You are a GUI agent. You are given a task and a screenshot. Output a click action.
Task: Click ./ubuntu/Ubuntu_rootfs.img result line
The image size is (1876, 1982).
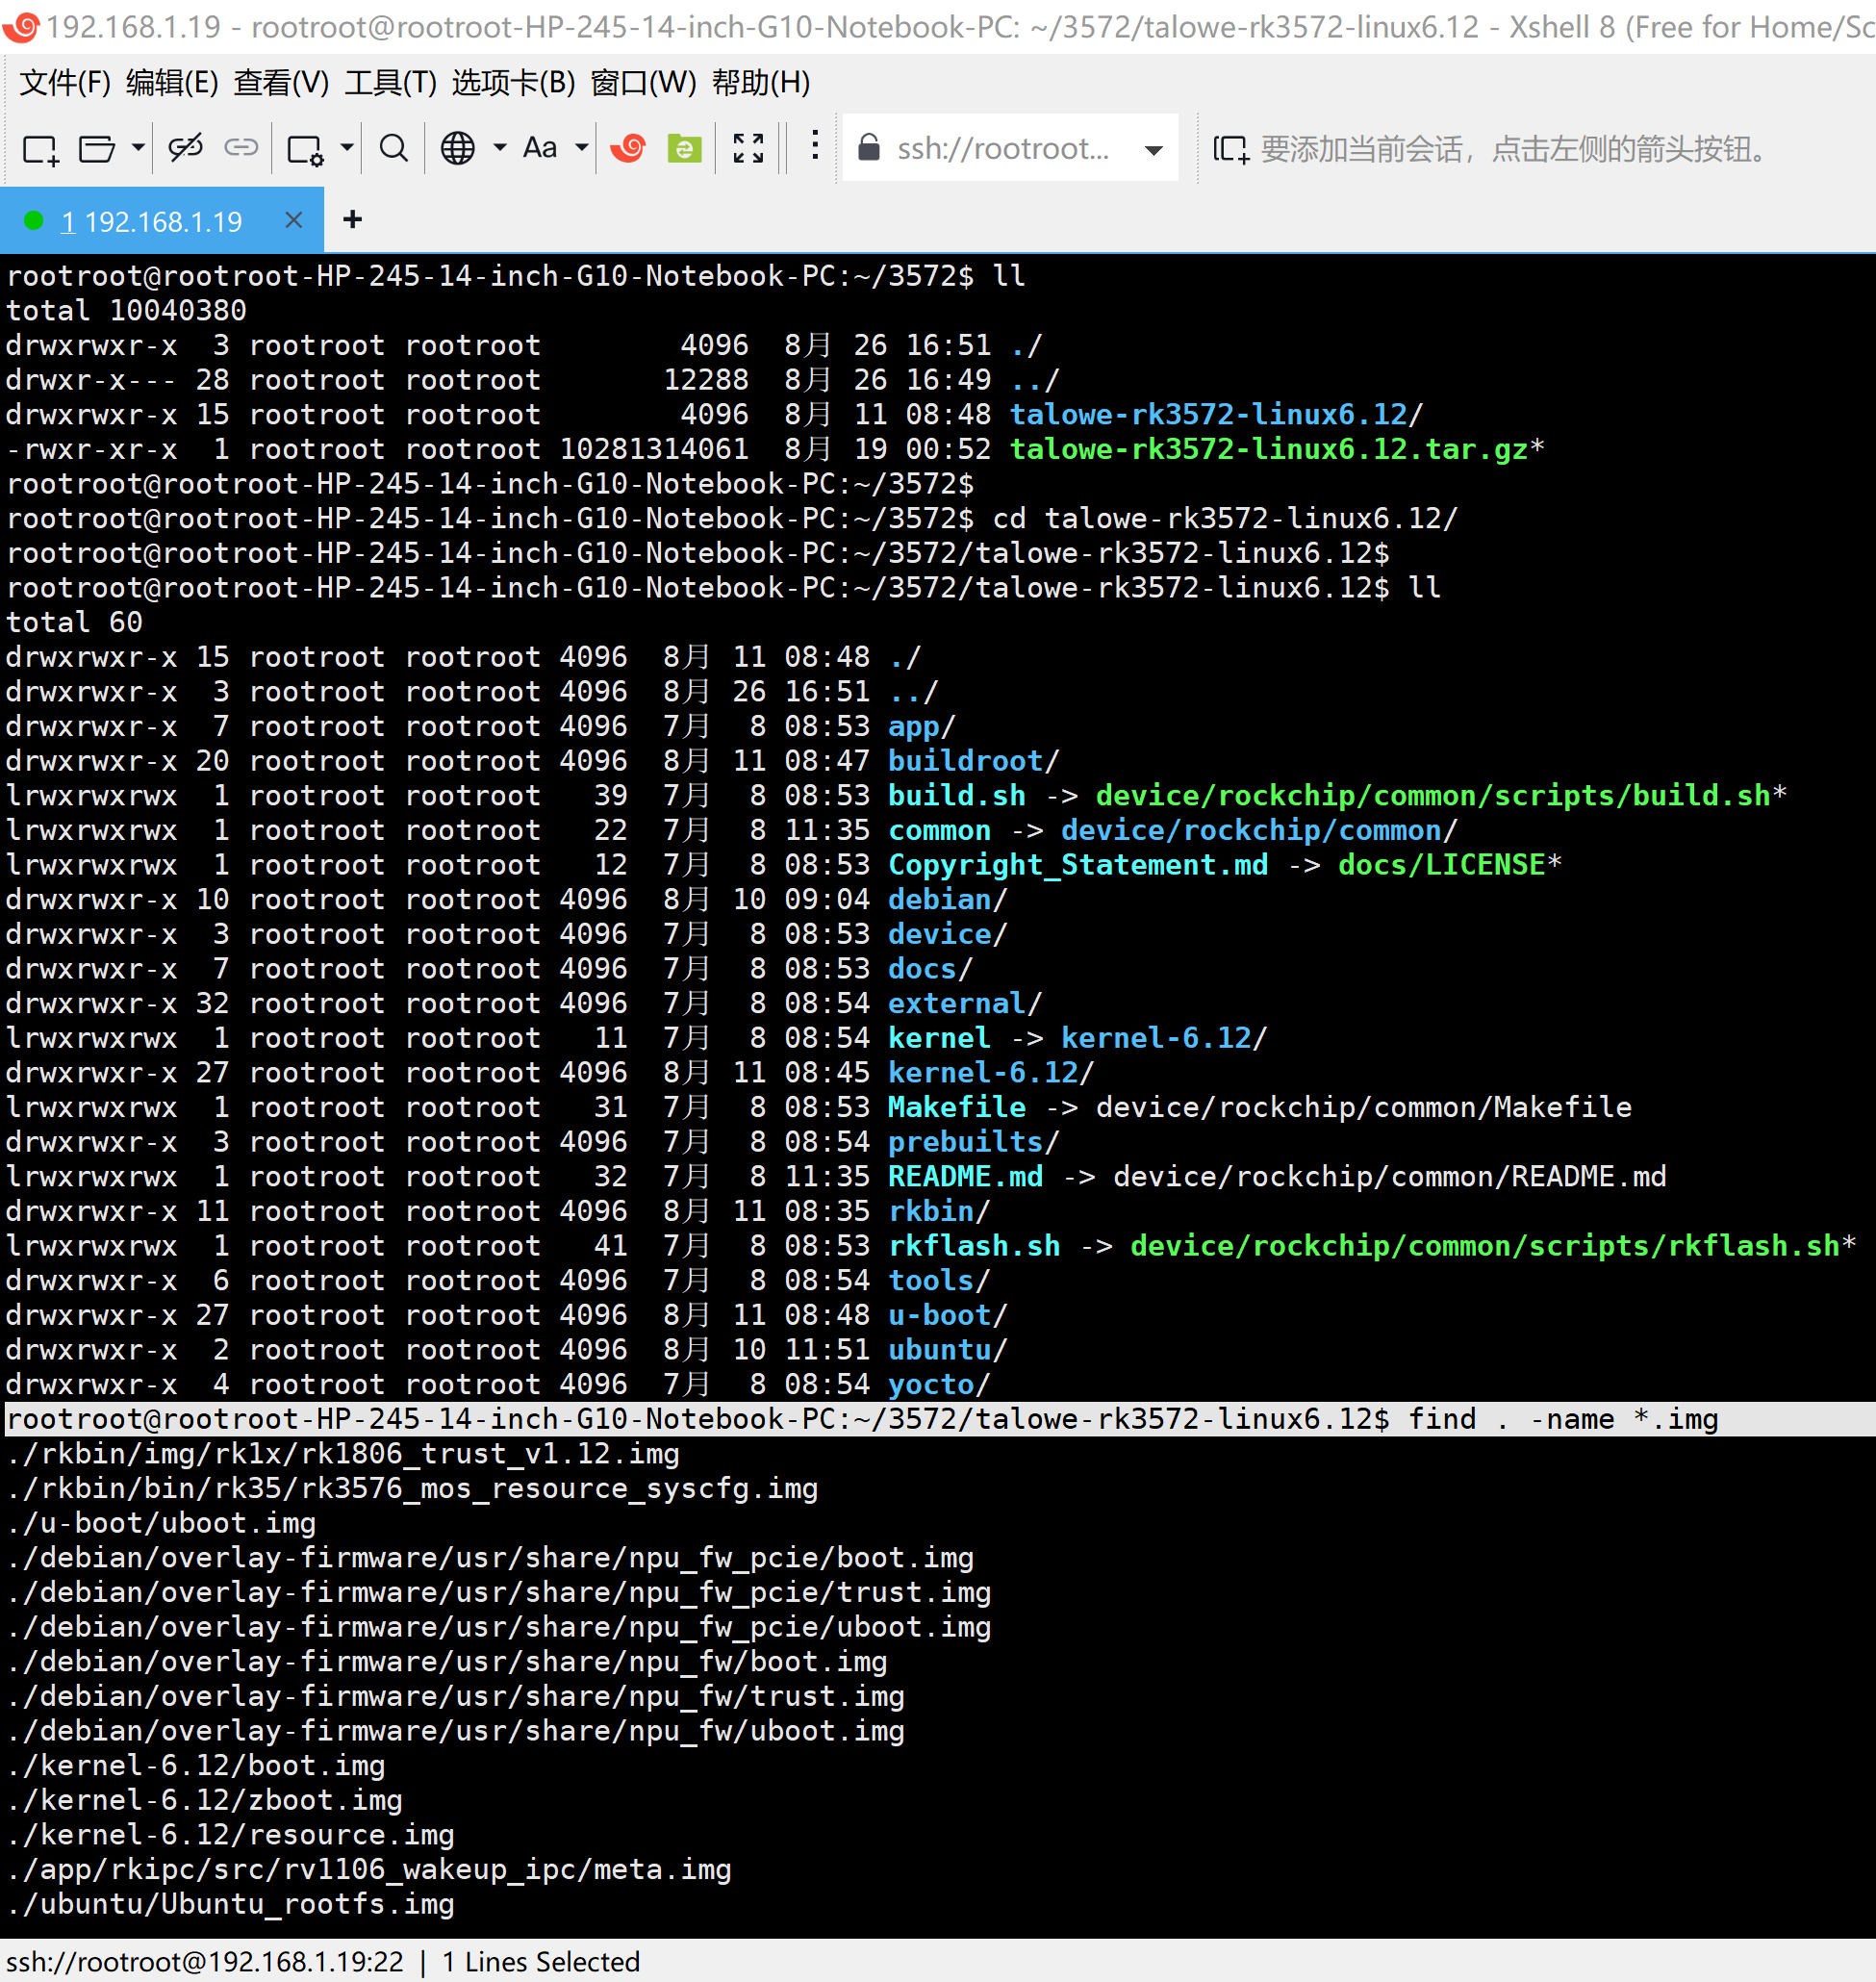point(230,1905)
